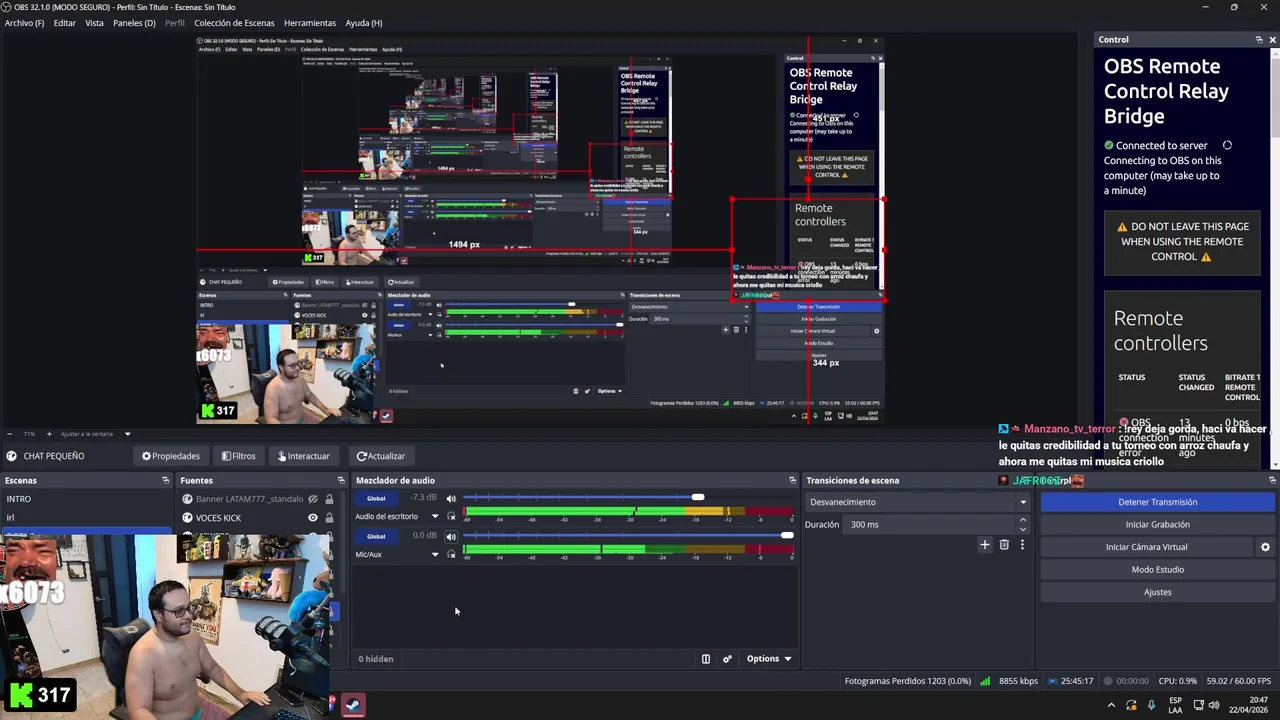Screen dimensions: 1280x720
Task: Open Desvanecimiento transition dropdown
Action: (919, 502)
